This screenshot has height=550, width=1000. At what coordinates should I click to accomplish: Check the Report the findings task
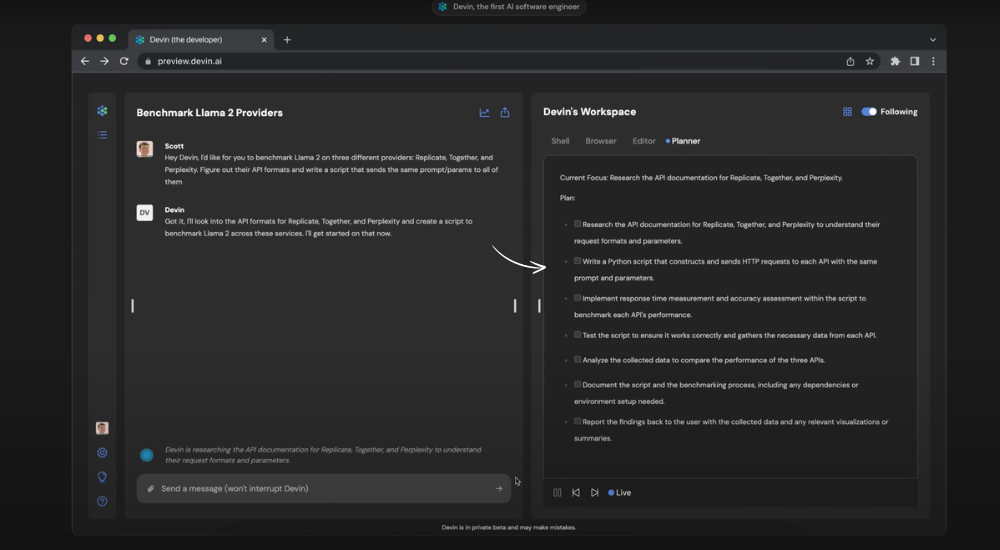577,421
